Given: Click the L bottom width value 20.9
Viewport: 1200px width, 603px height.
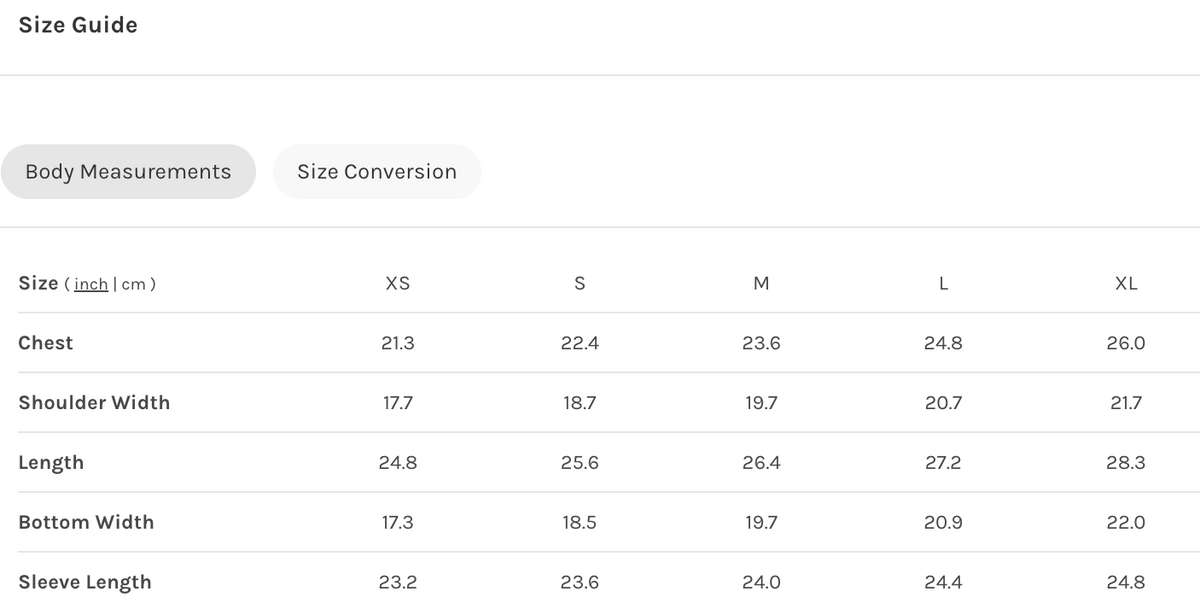Looking at the screenshot, I should click(x=943, y=522).
